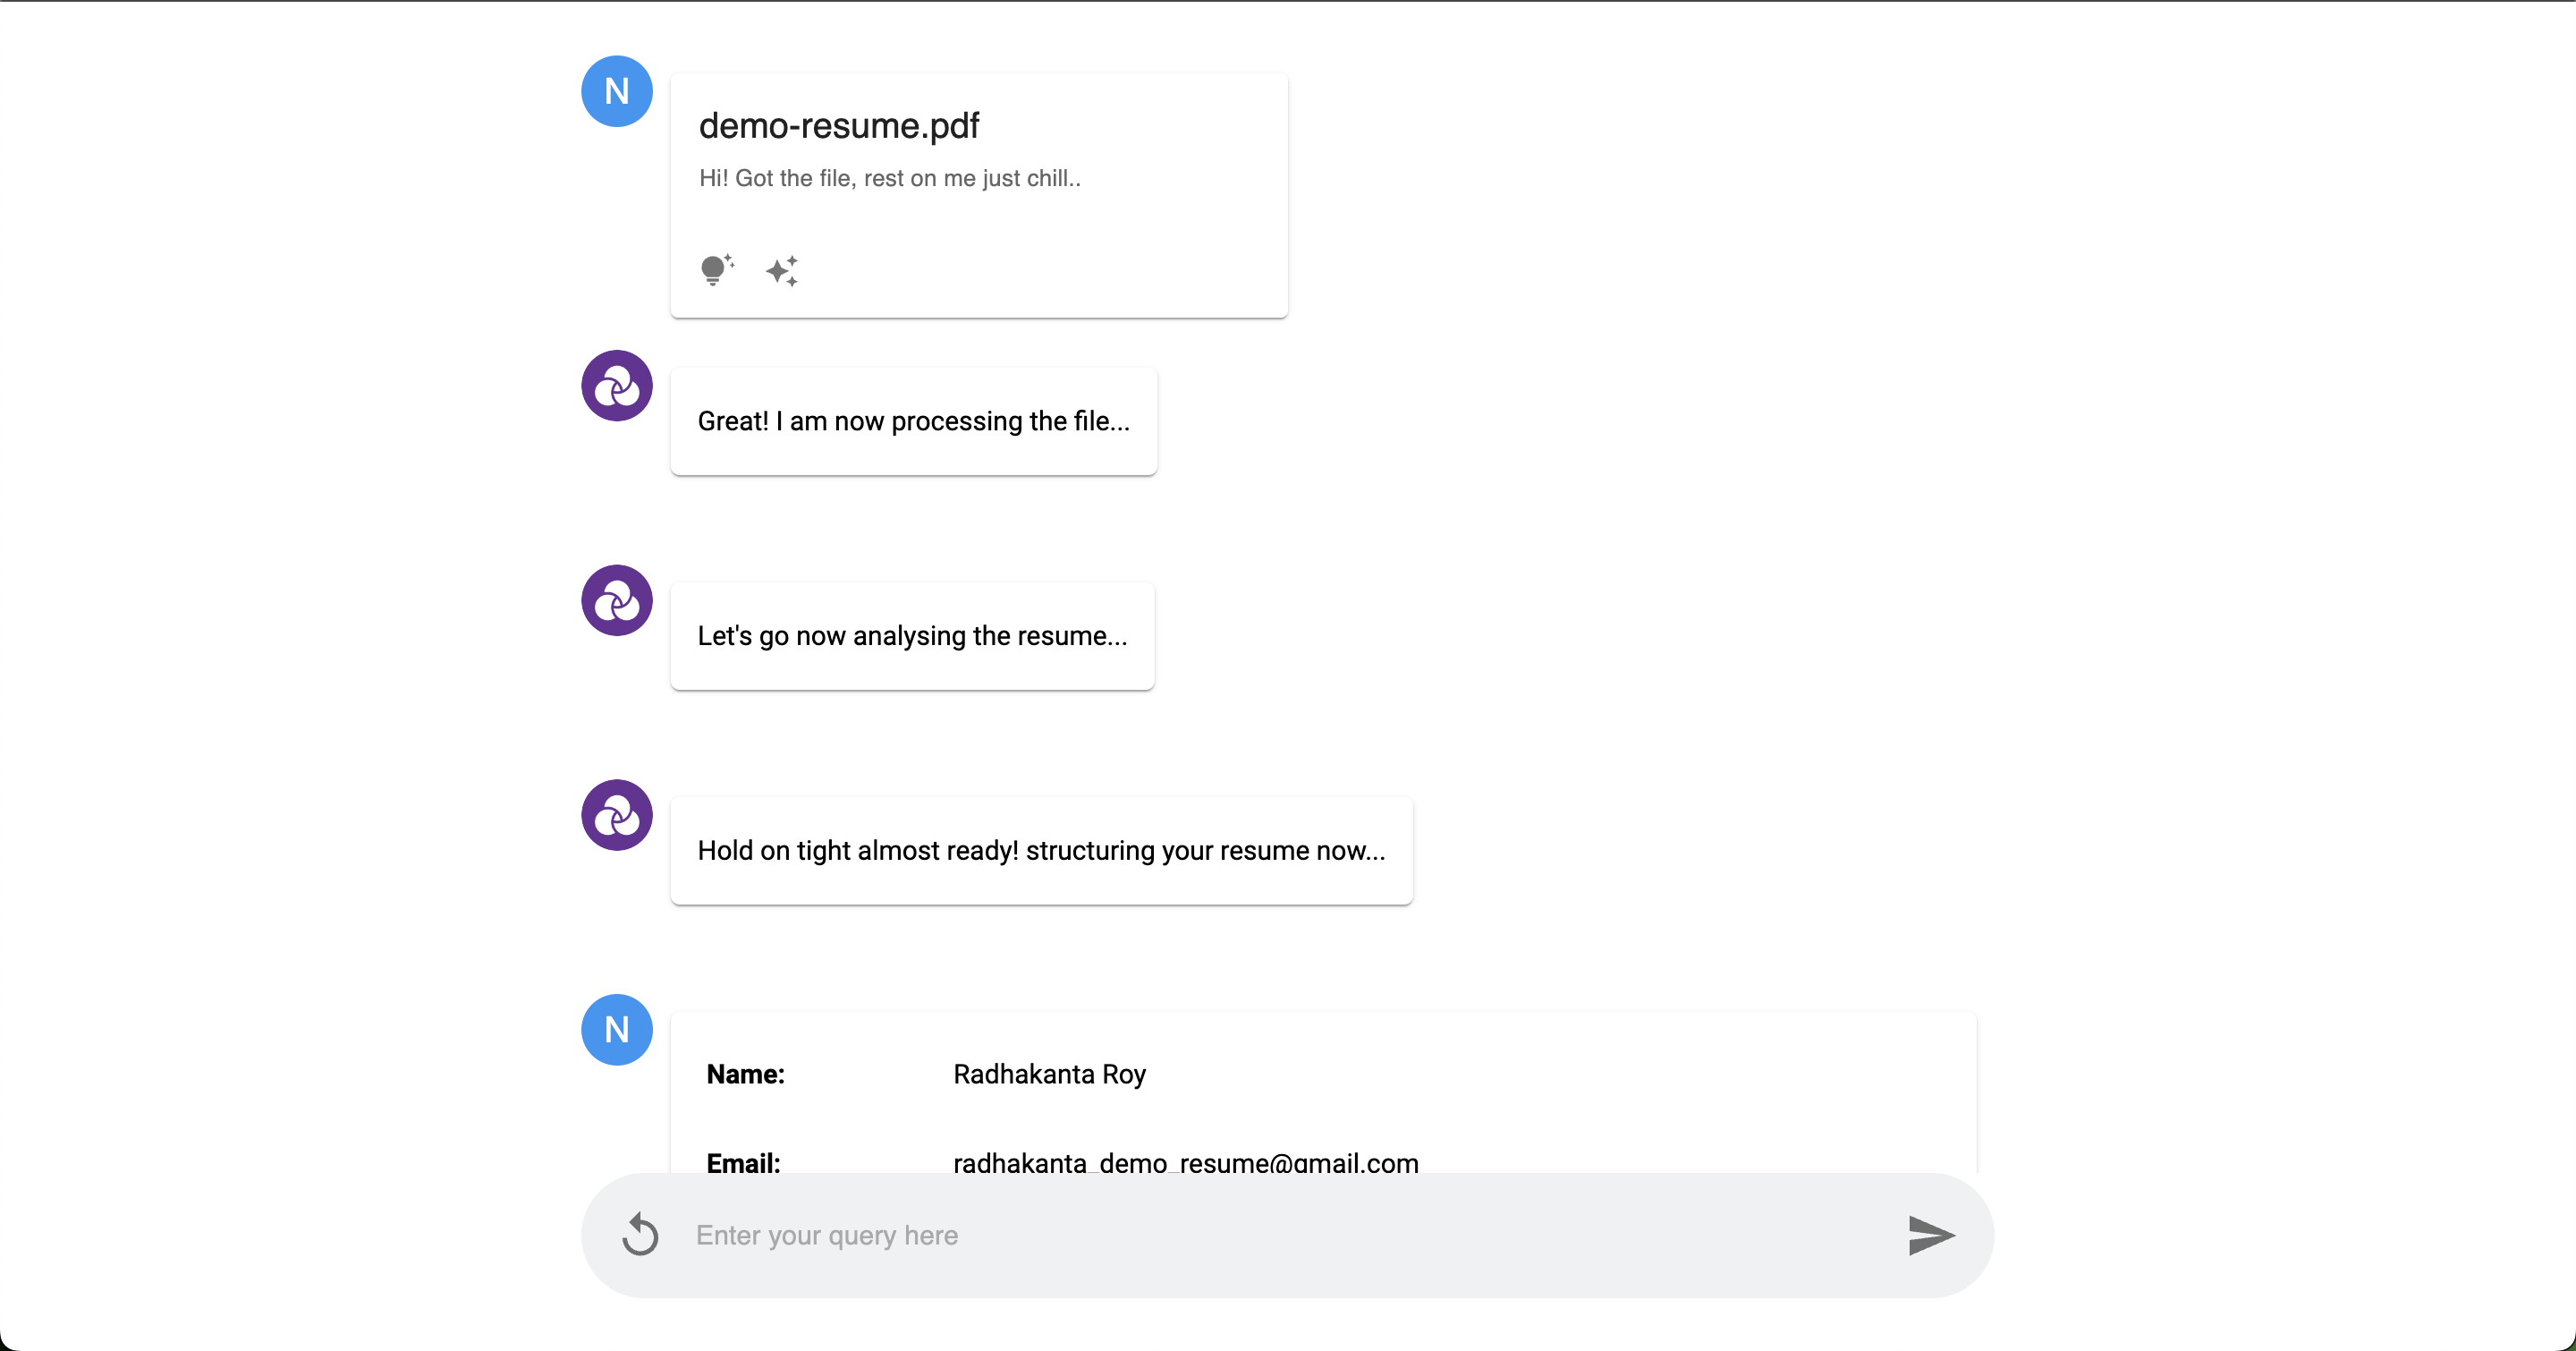The width and height of the screenshot is (2576, 1351).
Task: Click 'Hold on tight almost ready' message
Action: (1041, 850)
